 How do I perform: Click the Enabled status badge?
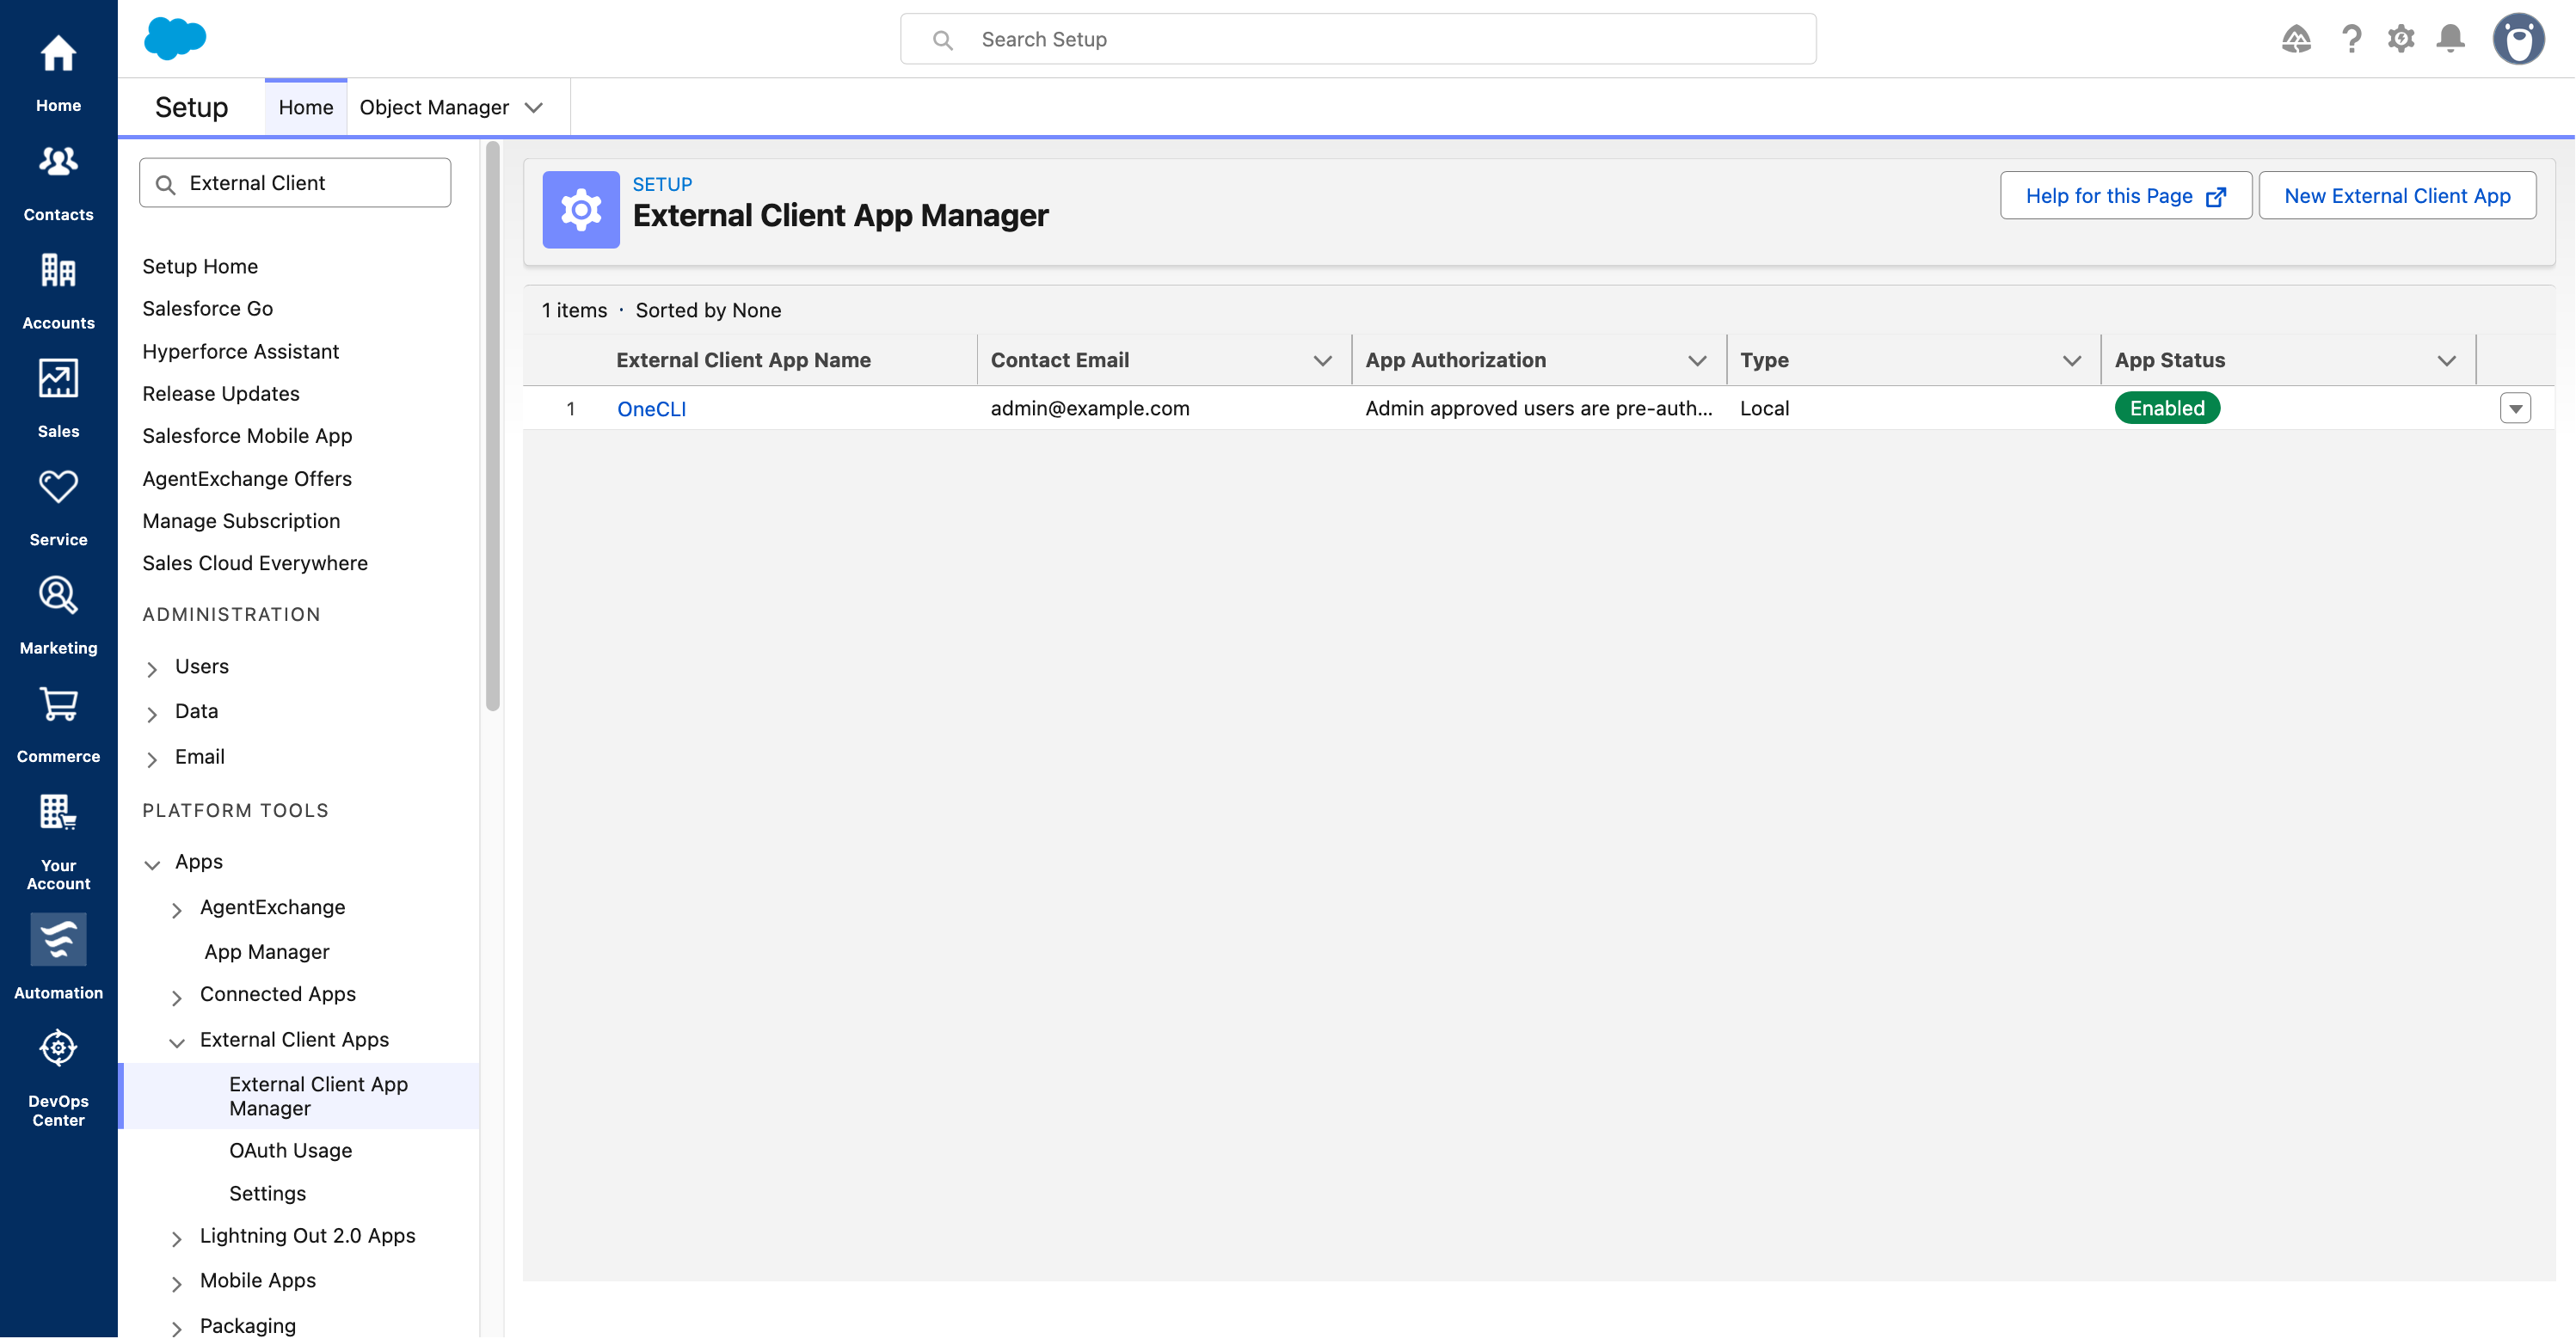coord(2166,408)
